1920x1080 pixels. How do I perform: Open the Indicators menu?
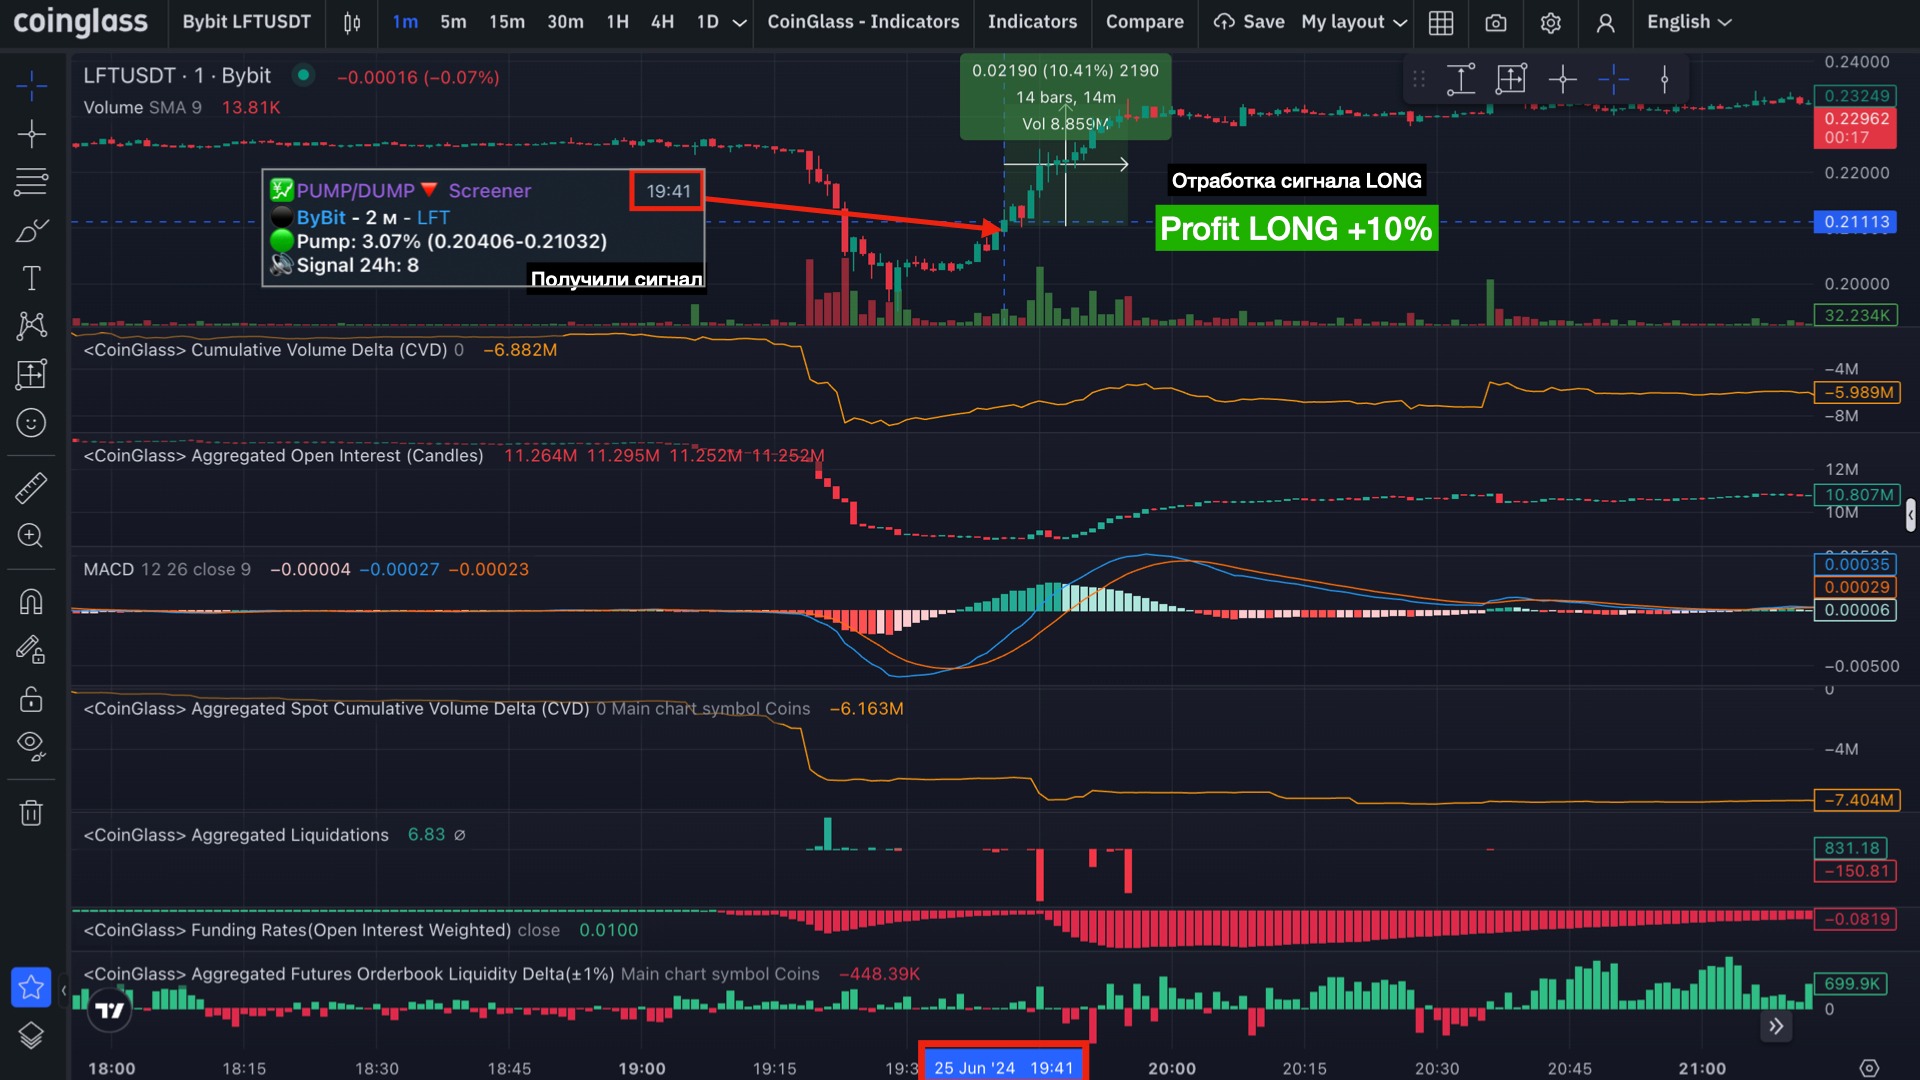[1032, 22]
